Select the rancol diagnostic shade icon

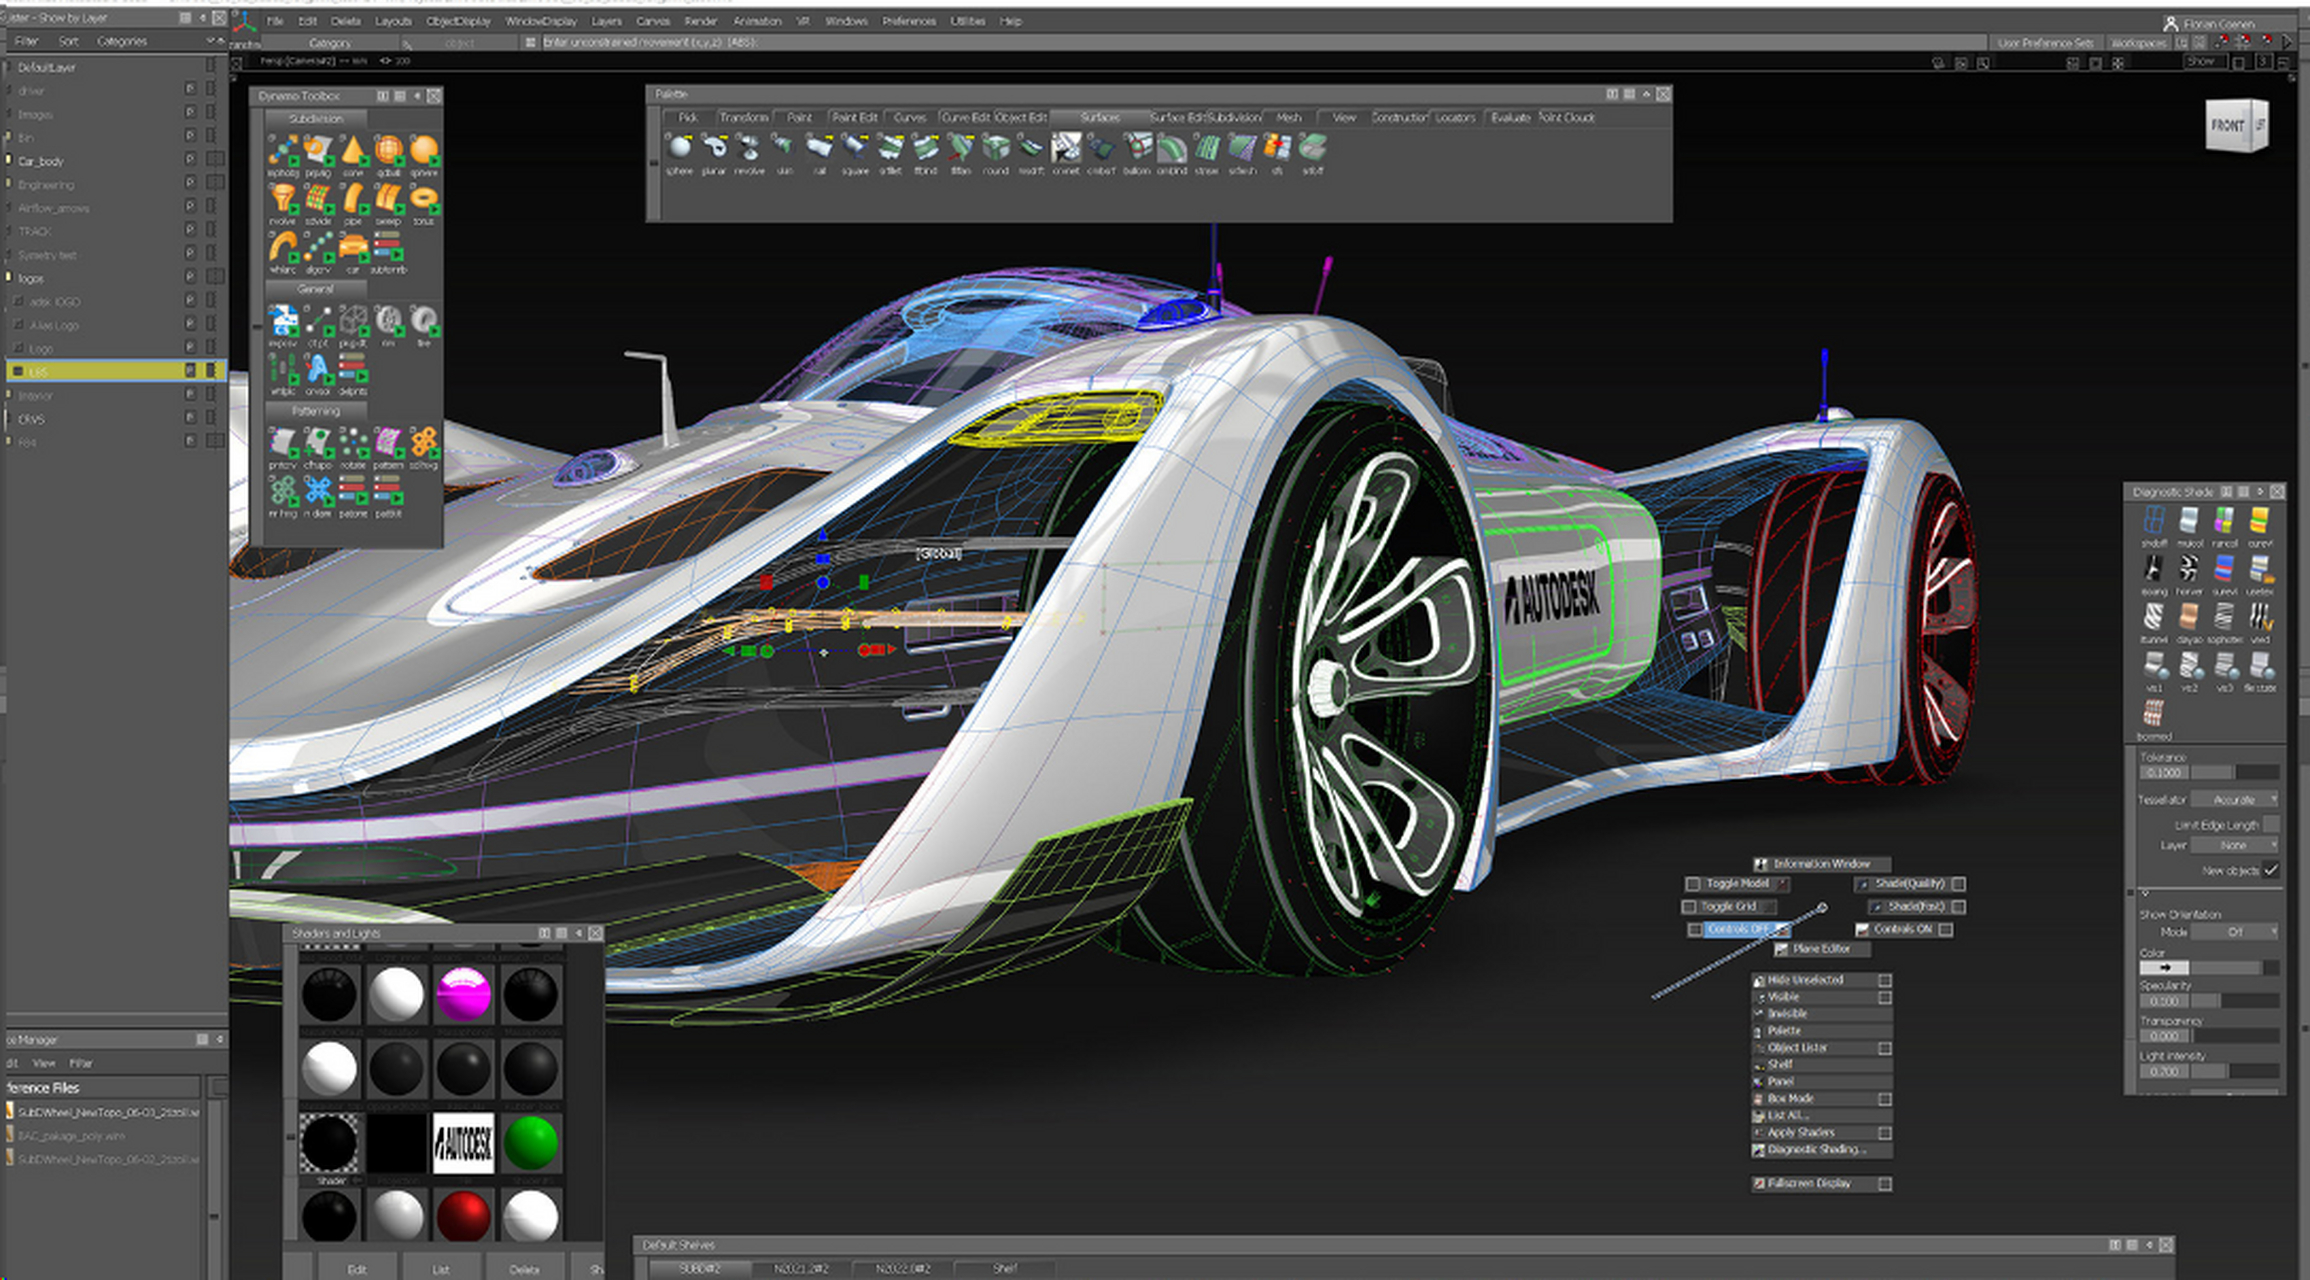click(x=2224, y=521)
